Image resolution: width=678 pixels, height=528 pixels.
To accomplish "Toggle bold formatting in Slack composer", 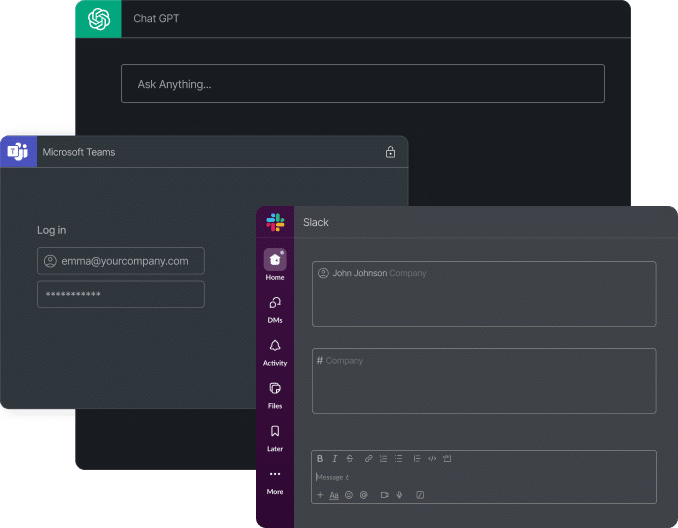I will click(x=320, y=459).
